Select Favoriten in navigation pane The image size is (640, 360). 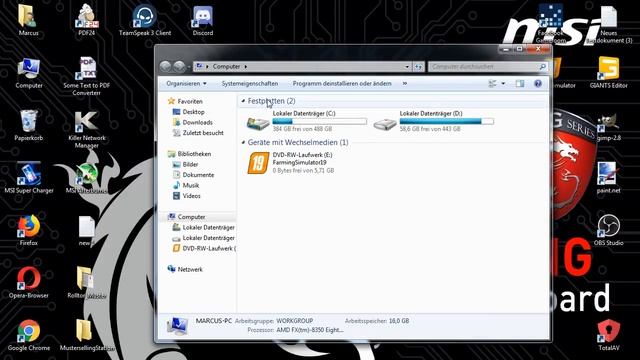190,101
